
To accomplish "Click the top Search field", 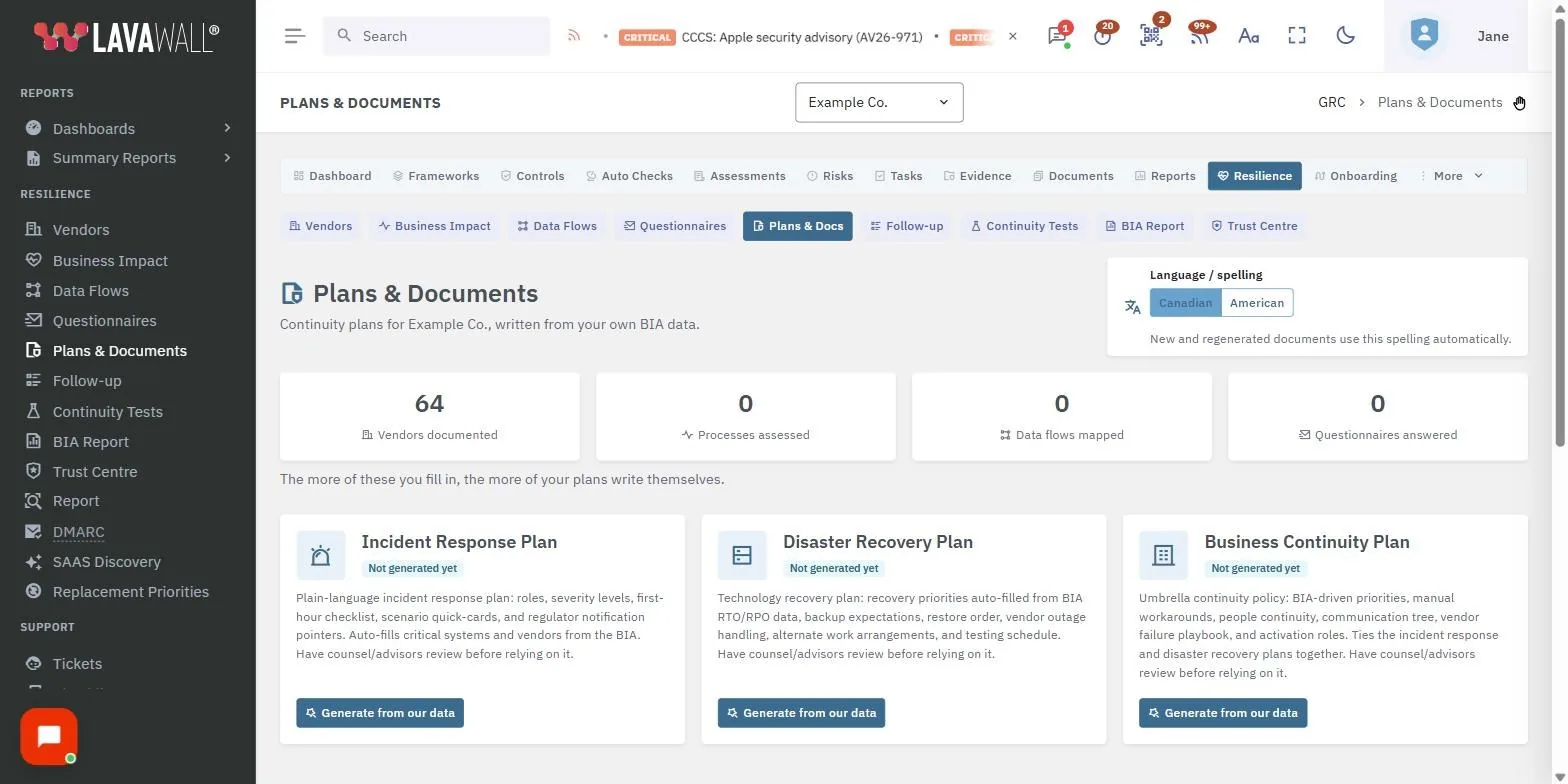I will 437,36.
